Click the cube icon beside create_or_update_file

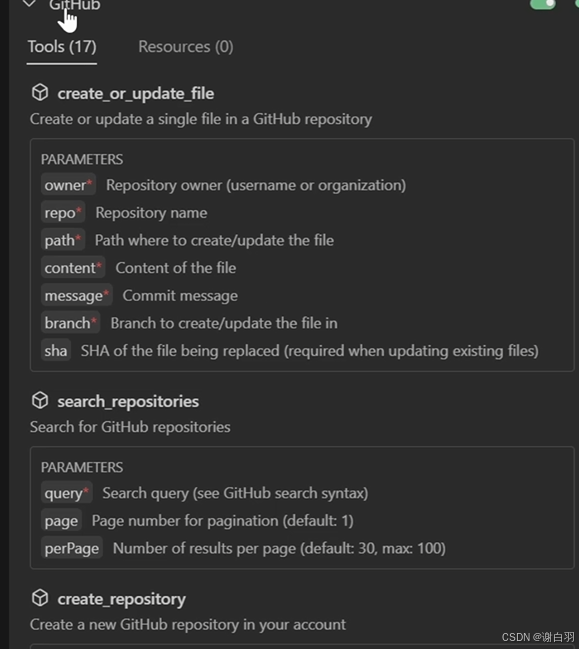click(x=40, y=92)
